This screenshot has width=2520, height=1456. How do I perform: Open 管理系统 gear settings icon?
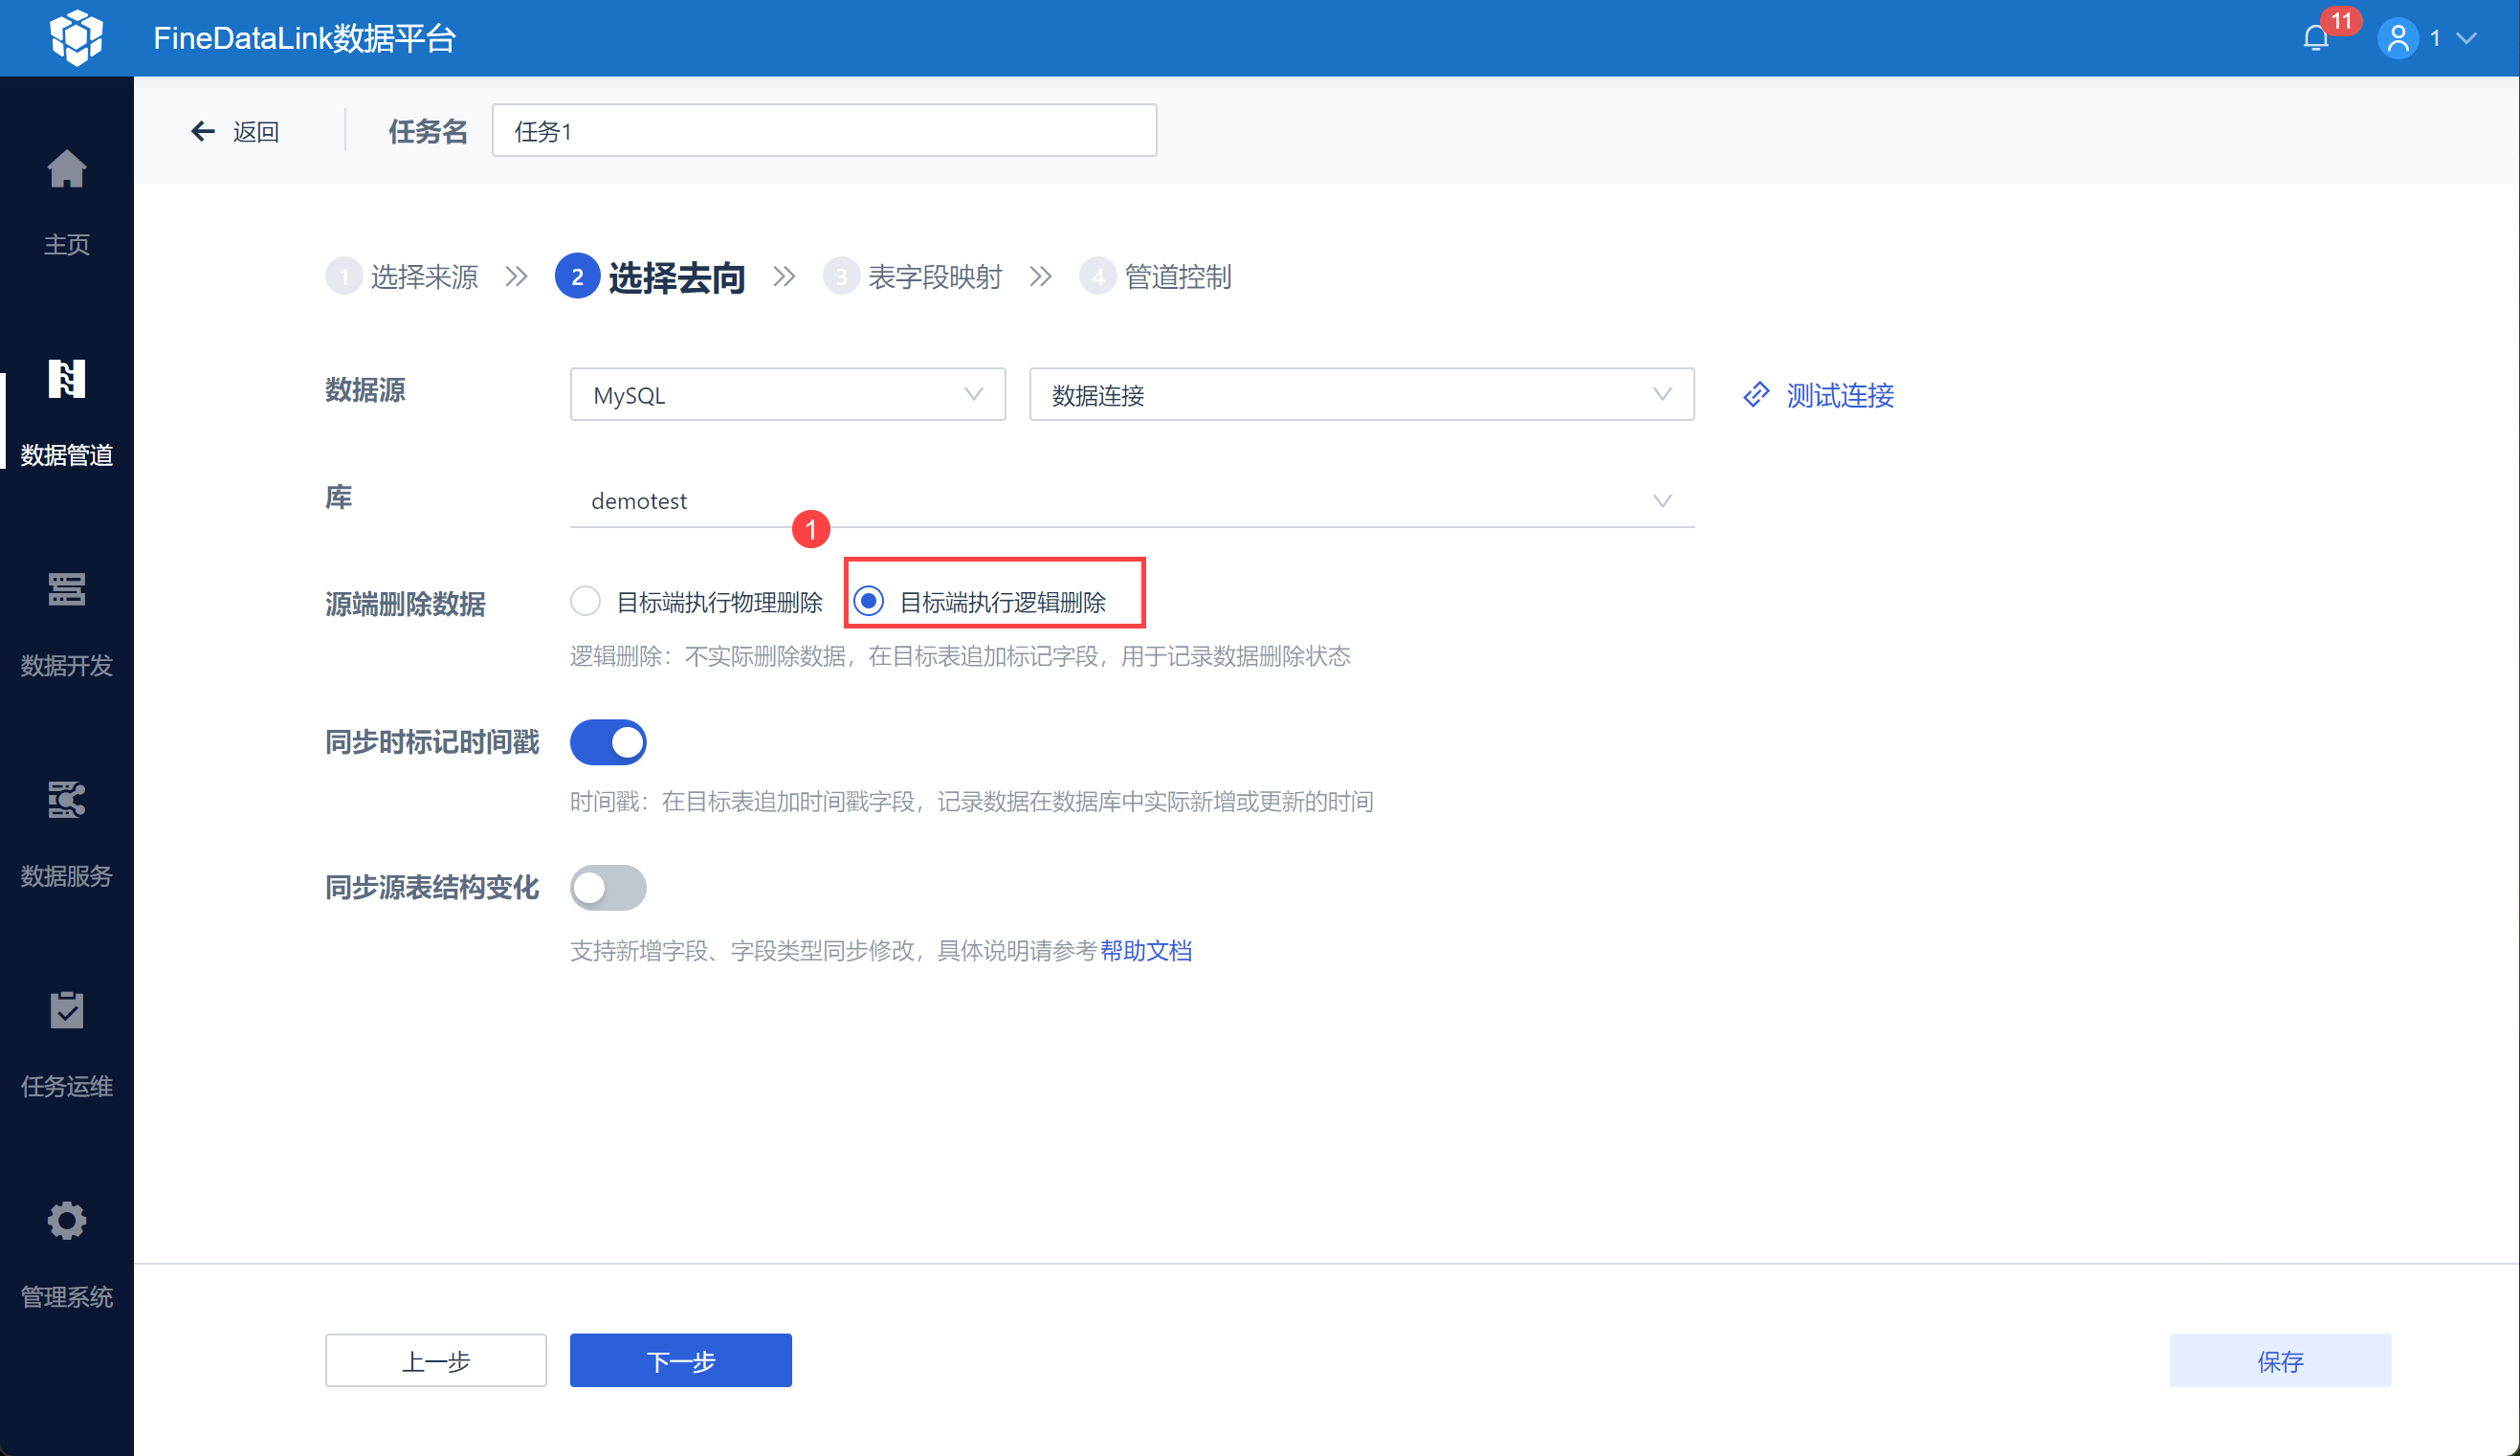[x=66, y=1221]
